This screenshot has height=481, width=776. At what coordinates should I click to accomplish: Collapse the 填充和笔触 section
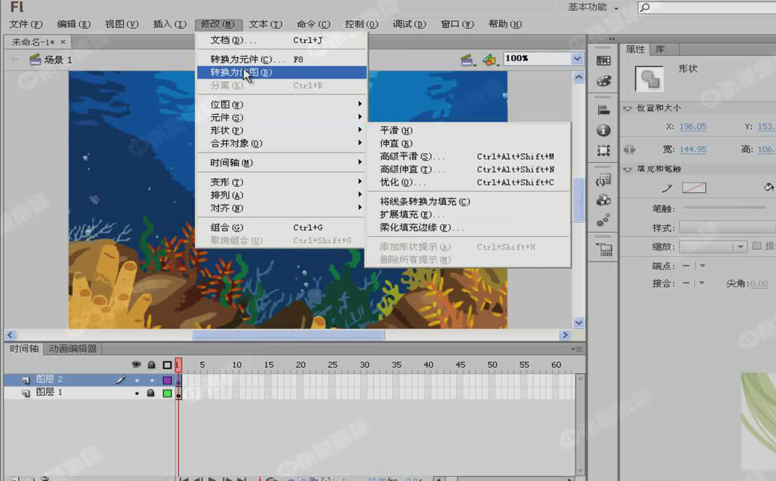point(627,169)
